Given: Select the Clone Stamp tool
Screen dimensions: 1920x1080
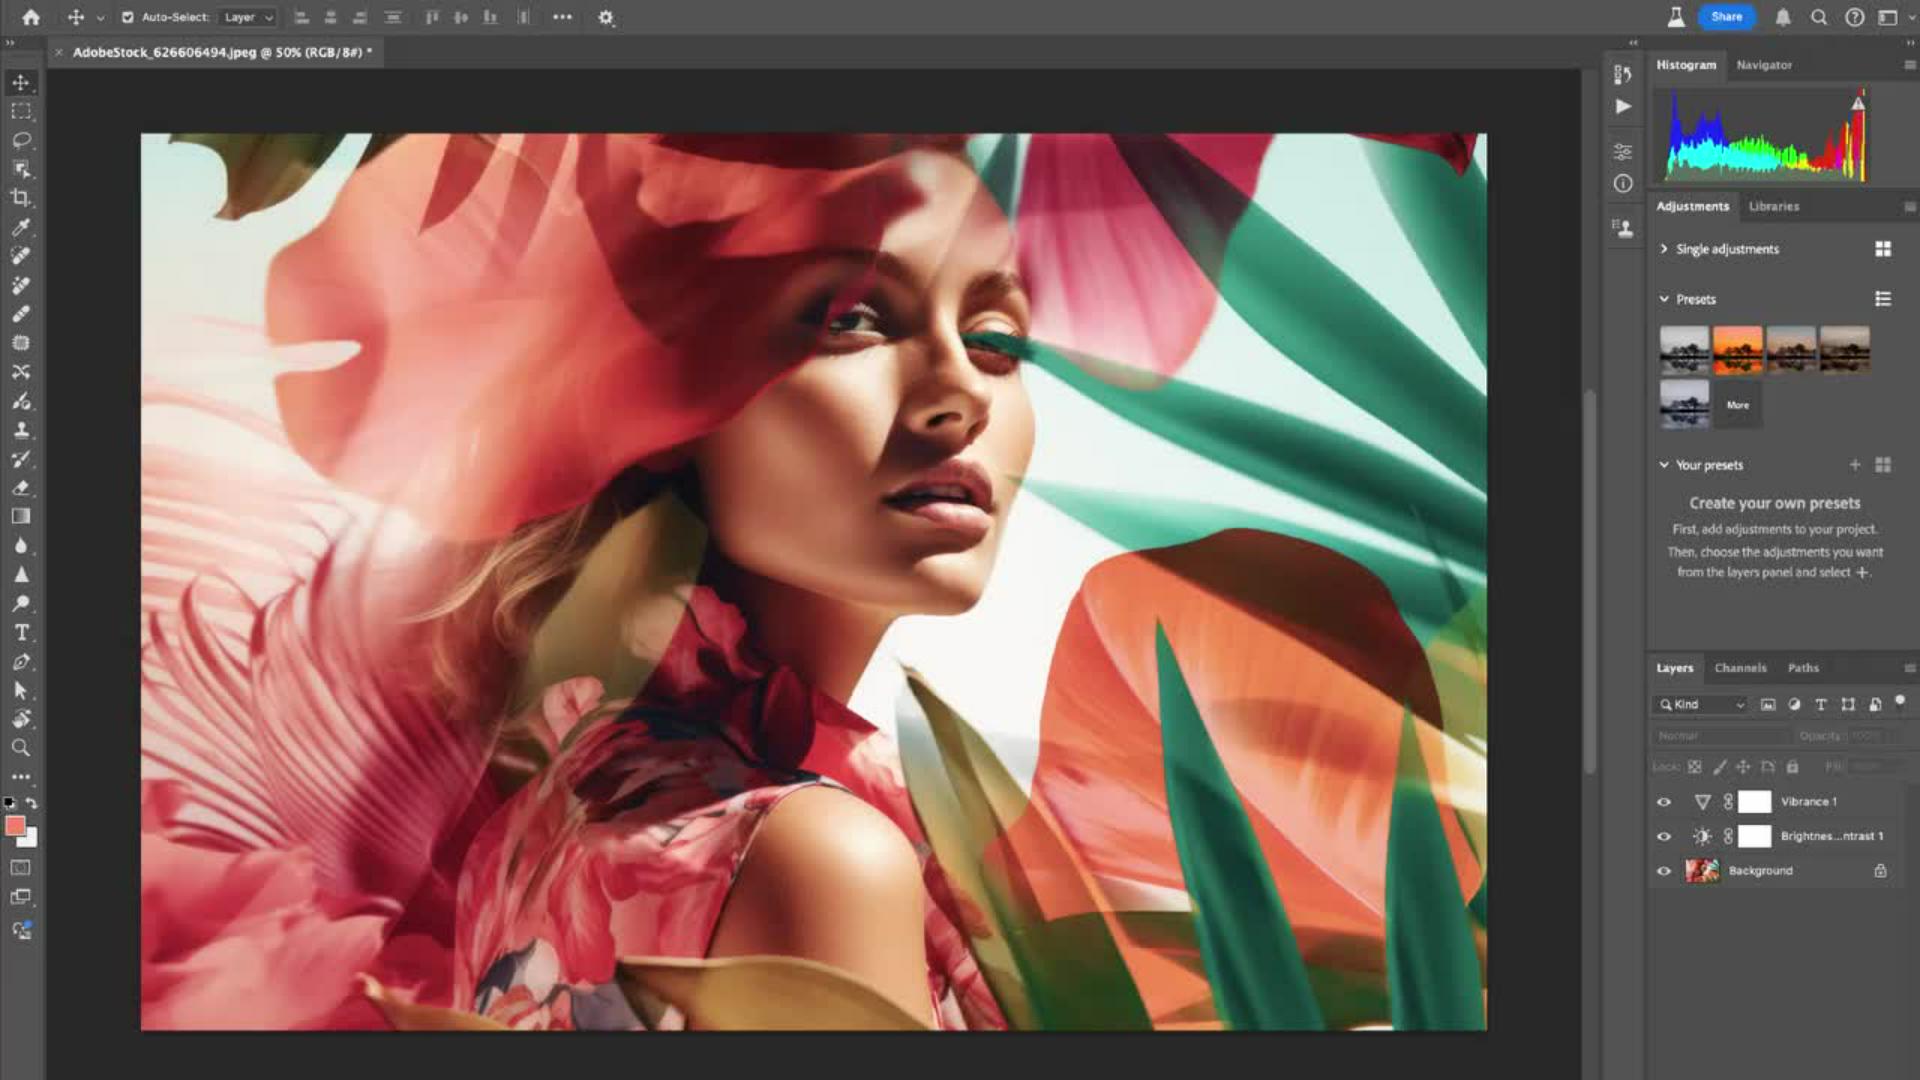Looking at the screenshot, I should [21, 430].
